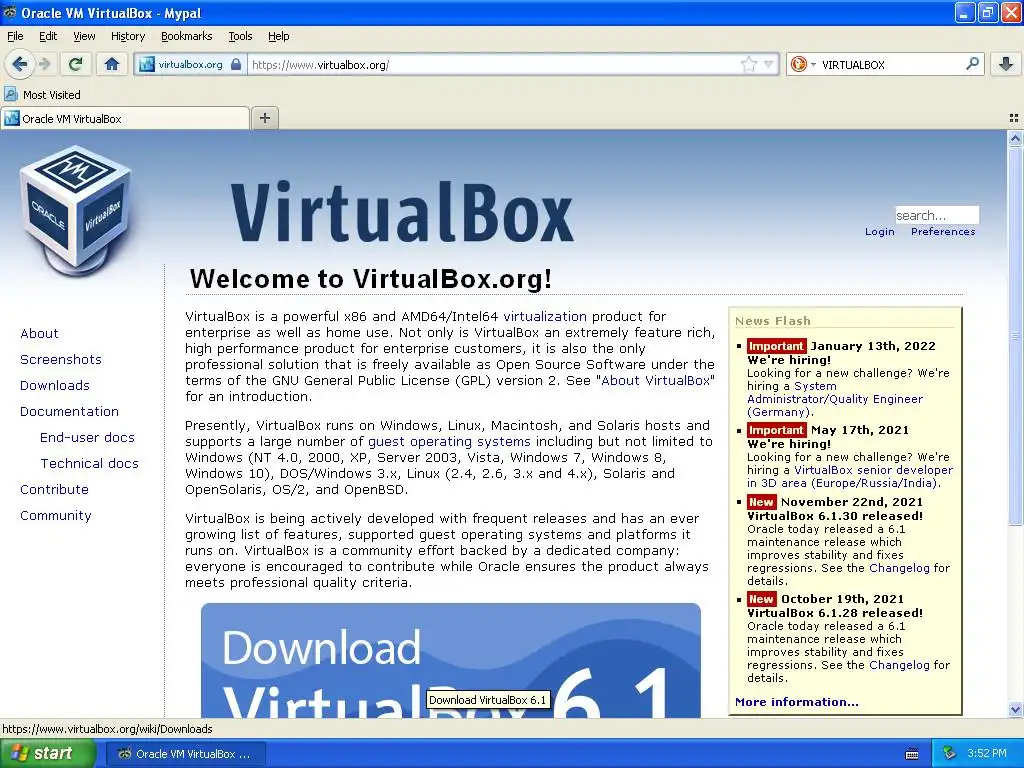Open the Login link
Image resolution: width=1024 pixels, height=768 pixels.
pos(880,232)
